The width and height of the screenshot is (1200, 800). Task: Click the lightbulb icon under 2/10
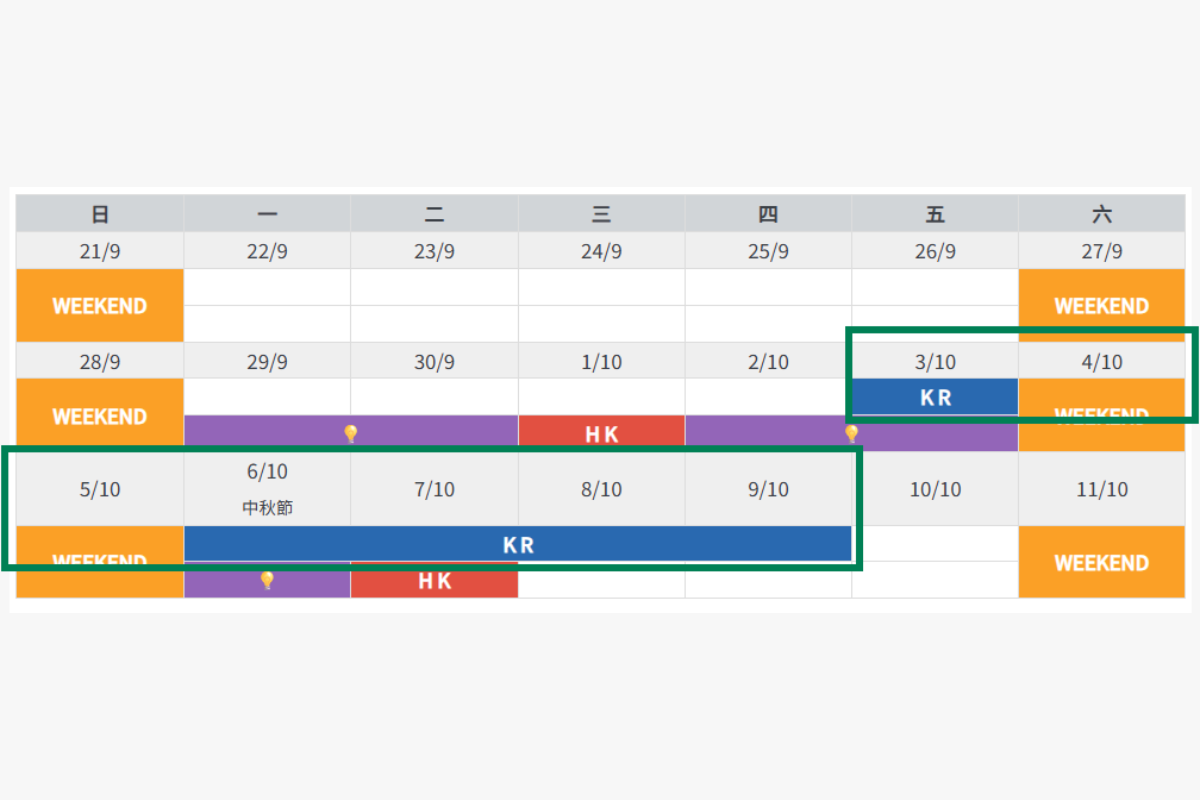(851, 434)
